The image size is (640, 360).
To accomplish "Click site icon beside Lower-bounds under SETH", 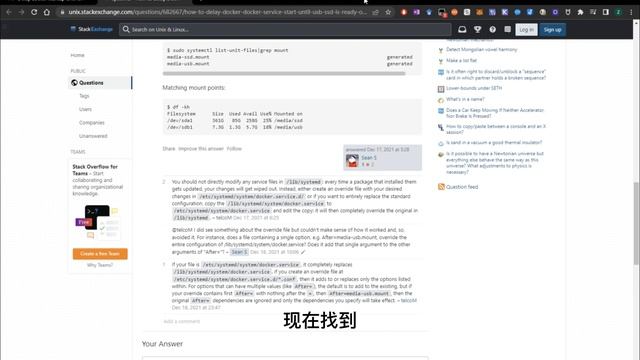I will pos(441,89).
